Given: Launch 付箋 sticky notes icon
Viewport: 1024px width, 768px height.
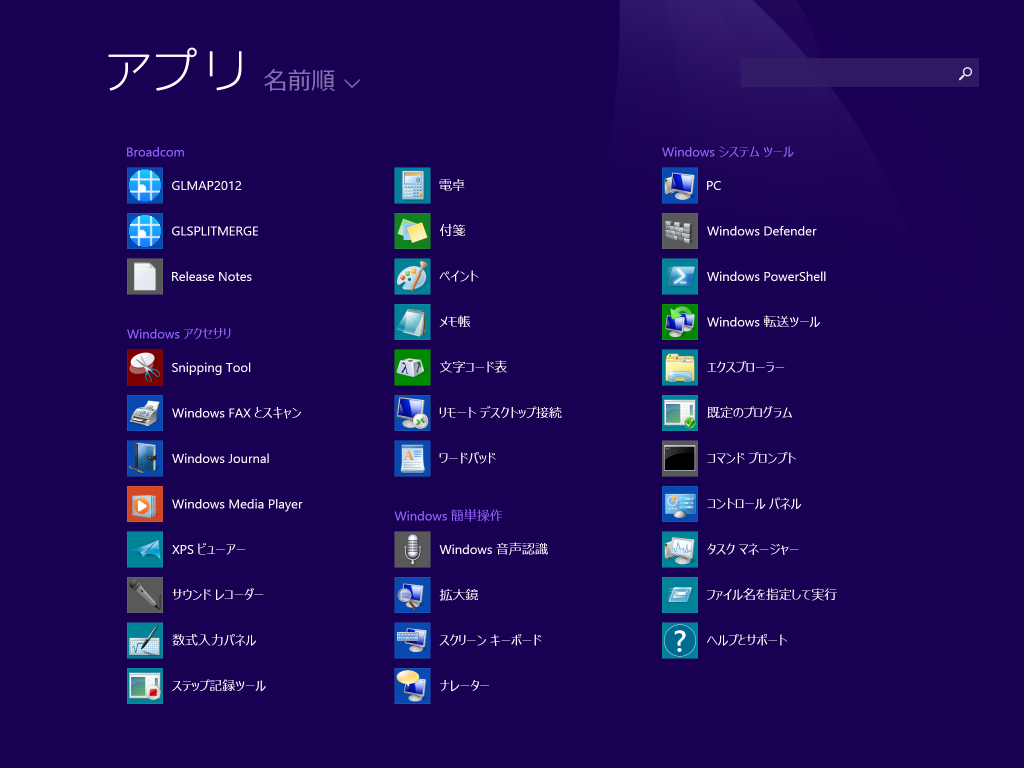Looking at the screenshot, I should (412, 231).
